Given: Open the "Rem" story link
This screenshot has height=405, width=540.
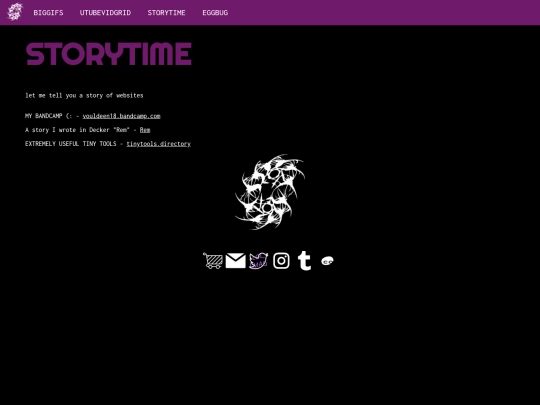Looking at the screenshot, I should point(145,130).
